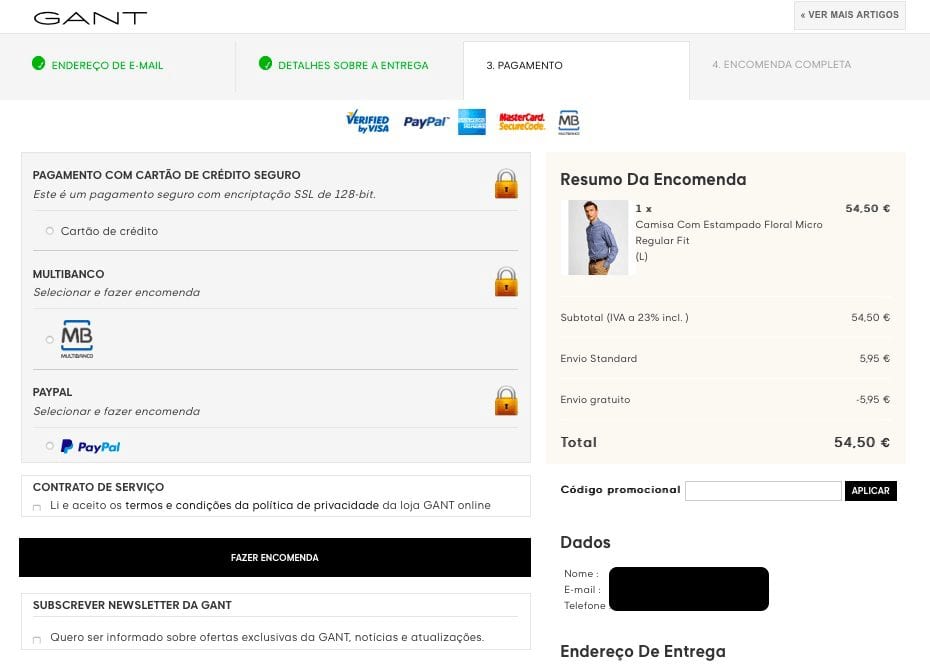
Task: Click the Multibanco icon in payment icons row
Action: [x=569, y=122]
